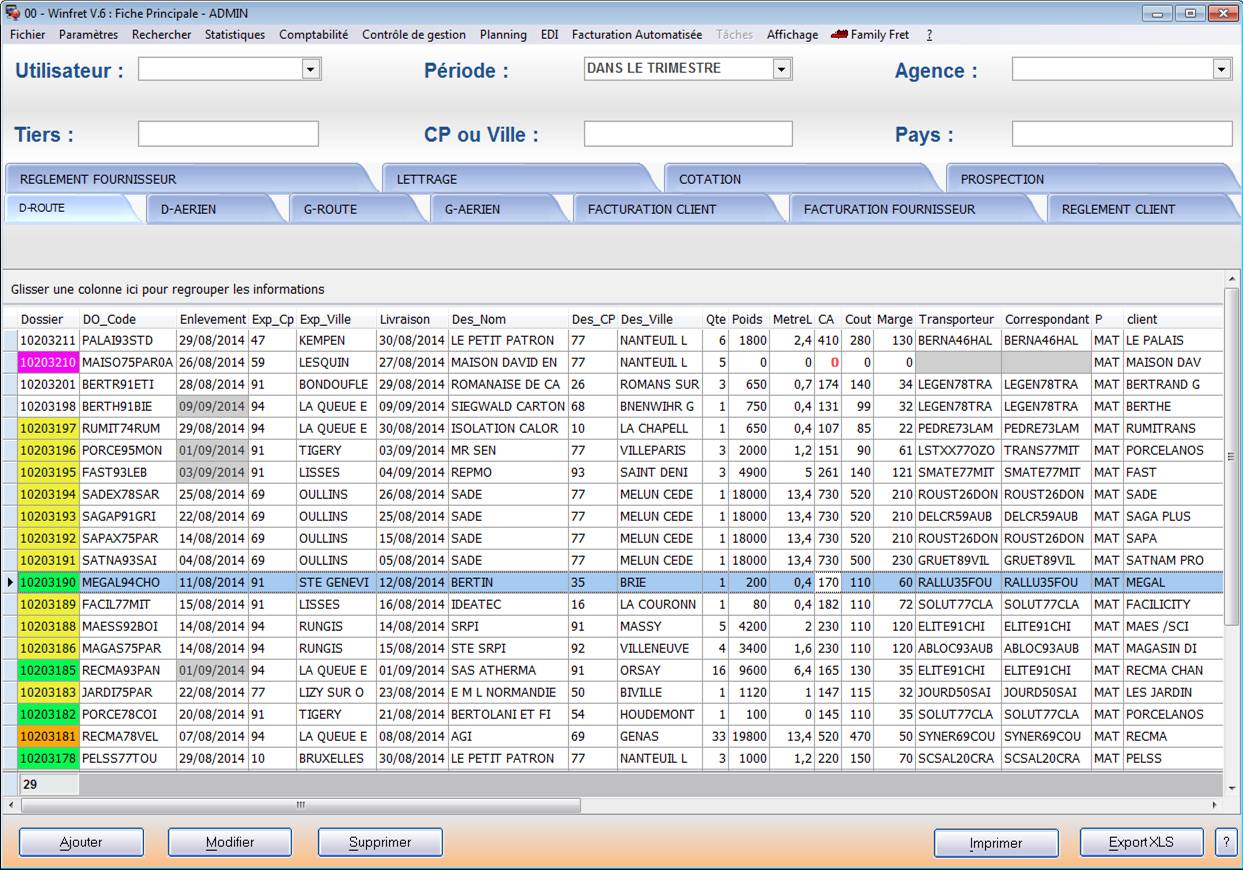Select the magenta dossier cell 10203210

(x=48, y=362)
